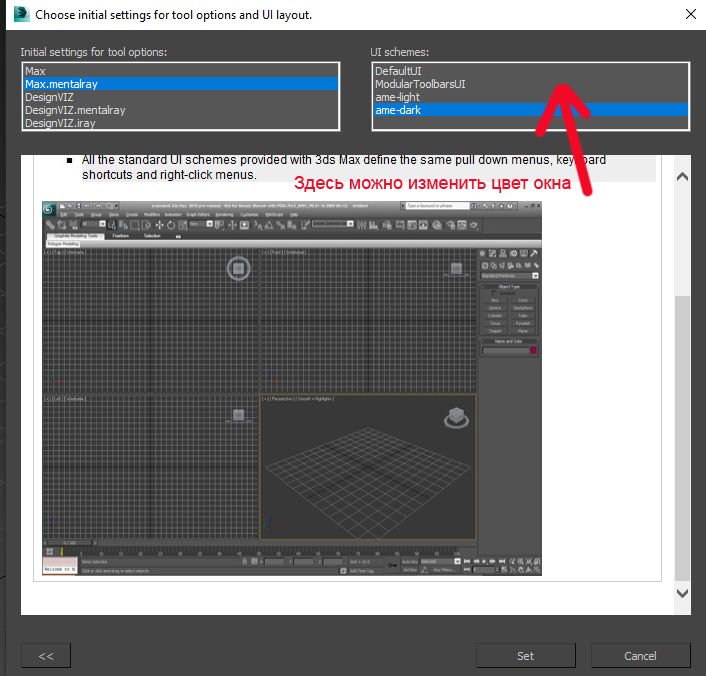The width and height of the screenshot is (706, 676).
Task: Choose the DefaultUI scheme
Action: tap(530, 71)
